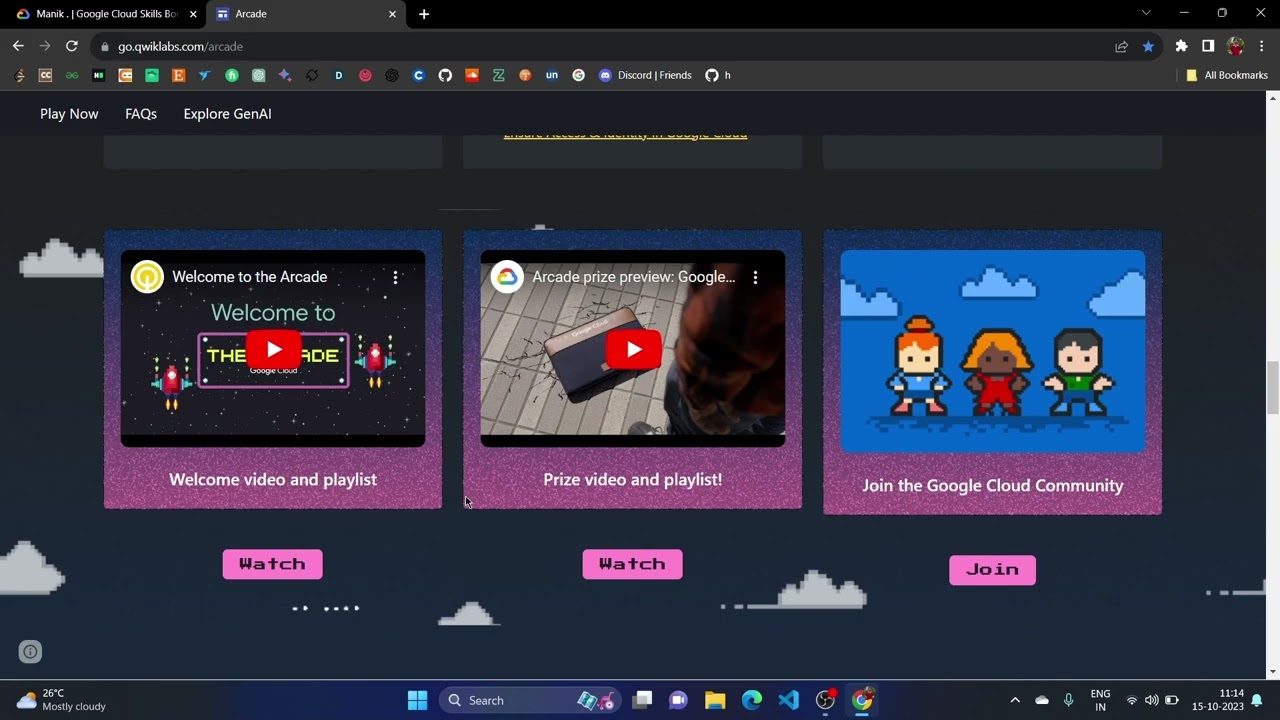Show hidden system tray icons
Image resolution: width=1280 pixels, height=720 pixels.
1015,700
